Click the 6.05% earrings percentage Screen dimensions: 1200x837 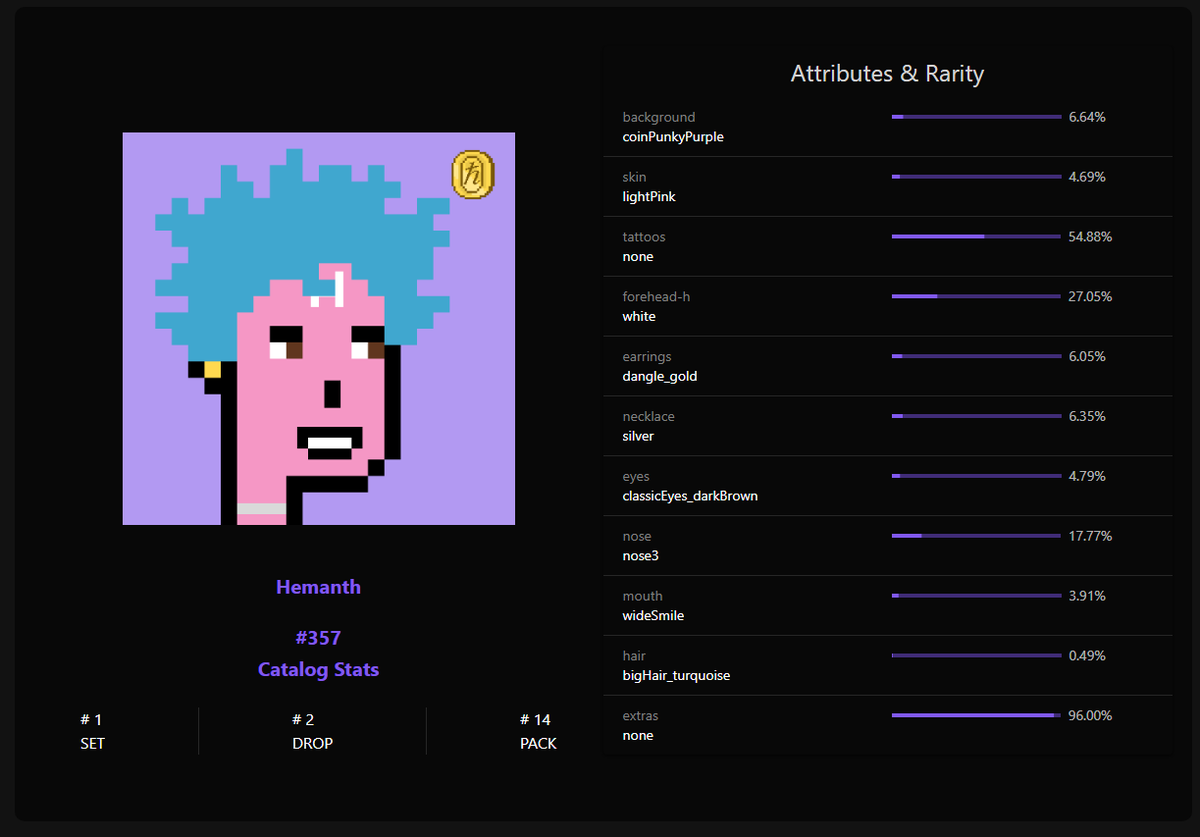pyautogui.click(x=1087, y=357)
